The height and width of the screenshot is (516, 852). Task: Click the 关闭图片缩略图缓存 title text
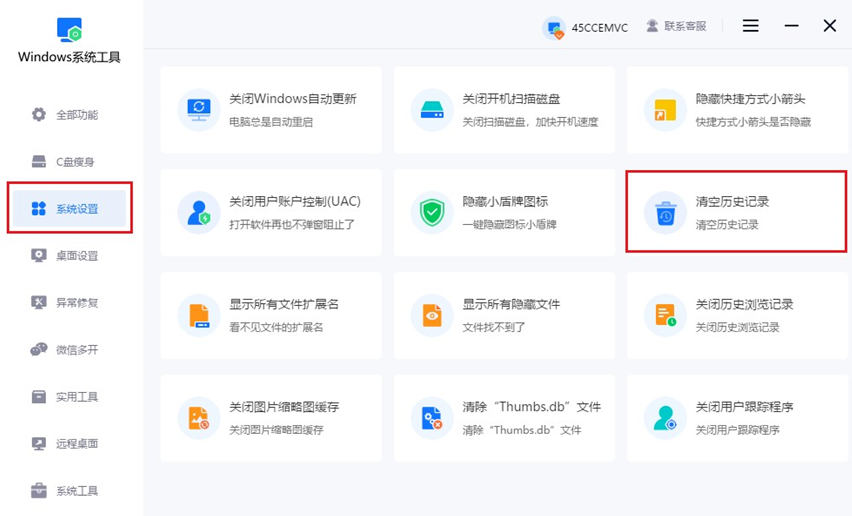[x=284, y=407]
